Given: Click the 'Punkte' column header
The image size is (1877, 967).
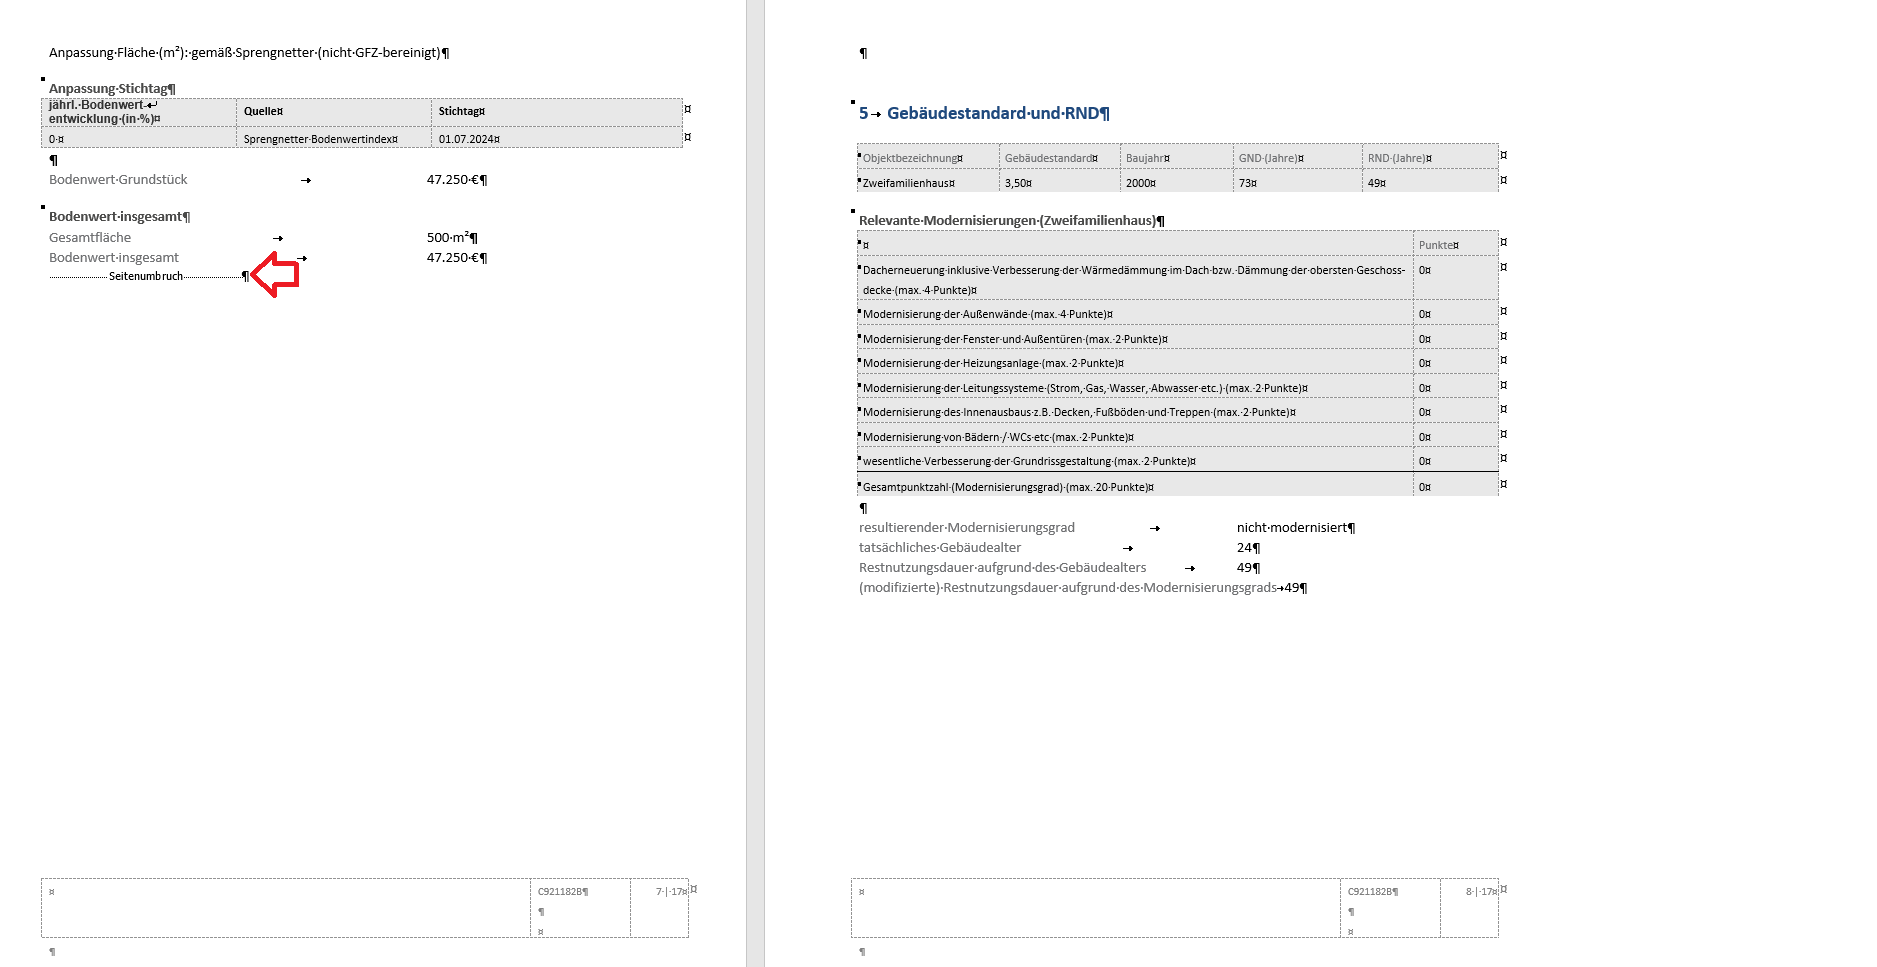Looking at the screenshot, I should pos(1438,245).
